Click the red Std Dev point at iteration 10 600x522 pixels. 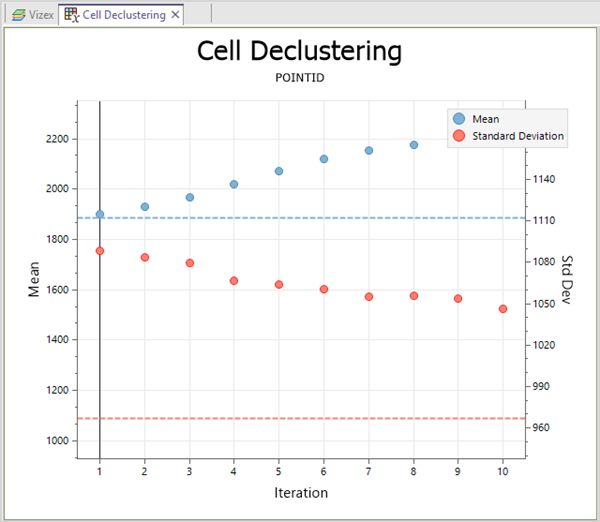[503, 309]
